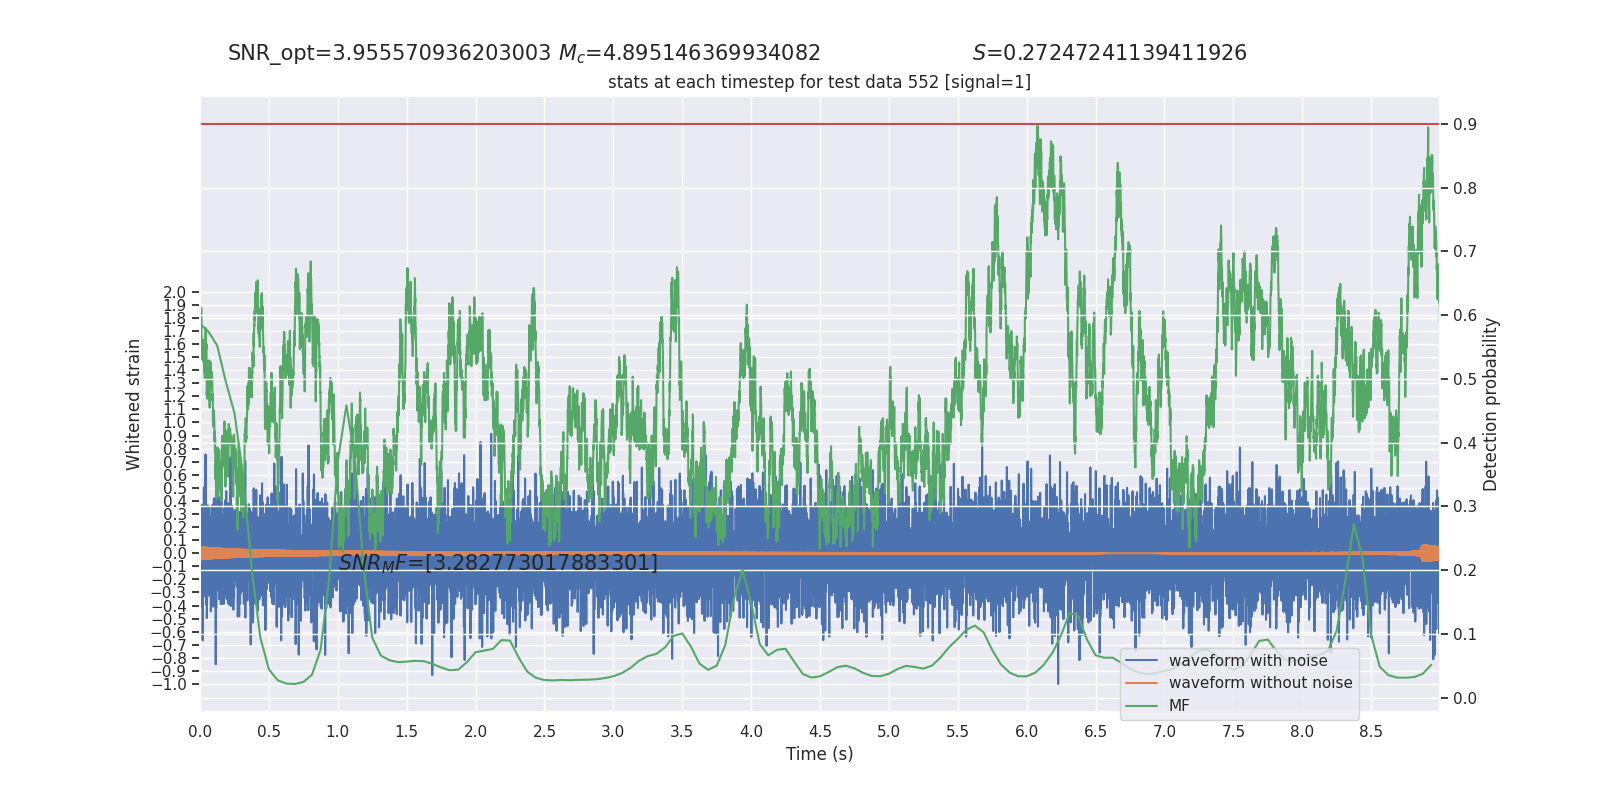Viewport: 1600px width, 800px height.
Task: Click the 'Time (s)' x-axis label
Action: coord(819,754)
